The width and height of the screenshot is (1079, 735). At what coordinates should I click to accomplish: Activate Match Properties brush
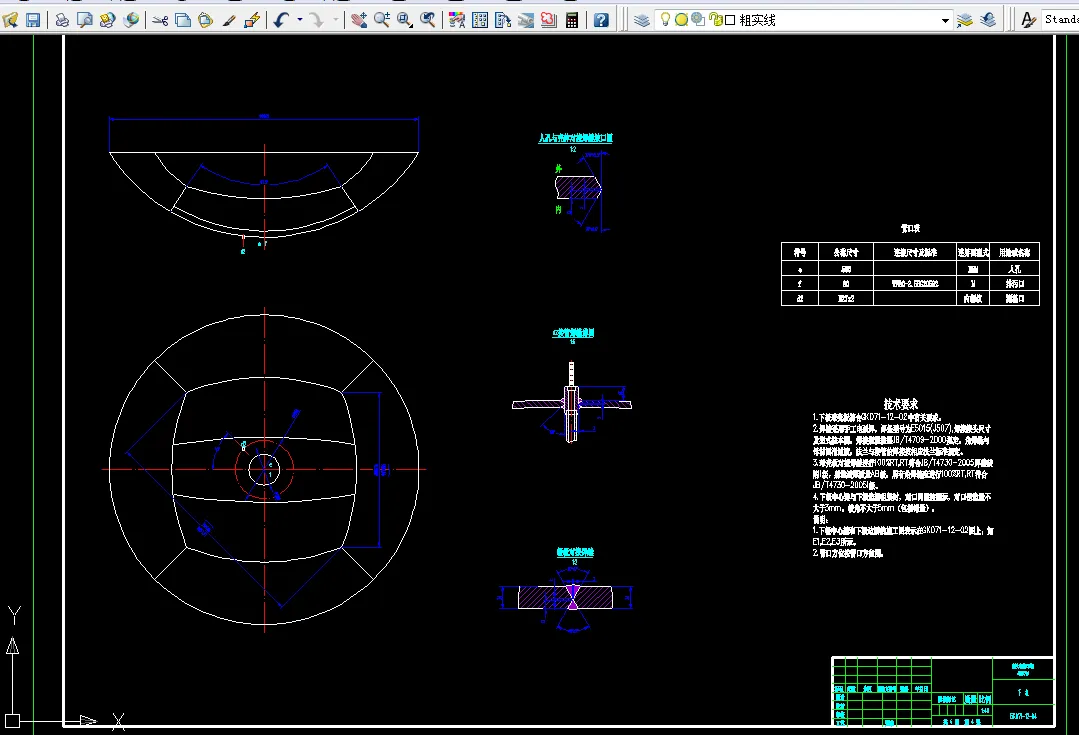point(229,20)
